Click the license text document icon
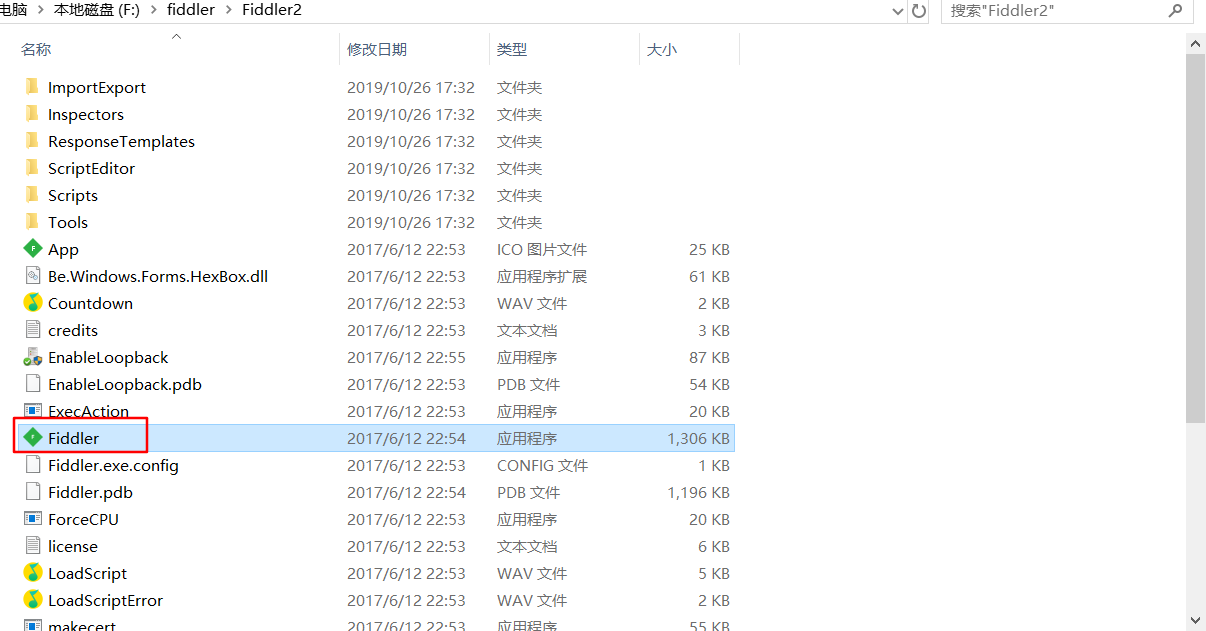The image size is (1206, 631). (x=32, y=546)
